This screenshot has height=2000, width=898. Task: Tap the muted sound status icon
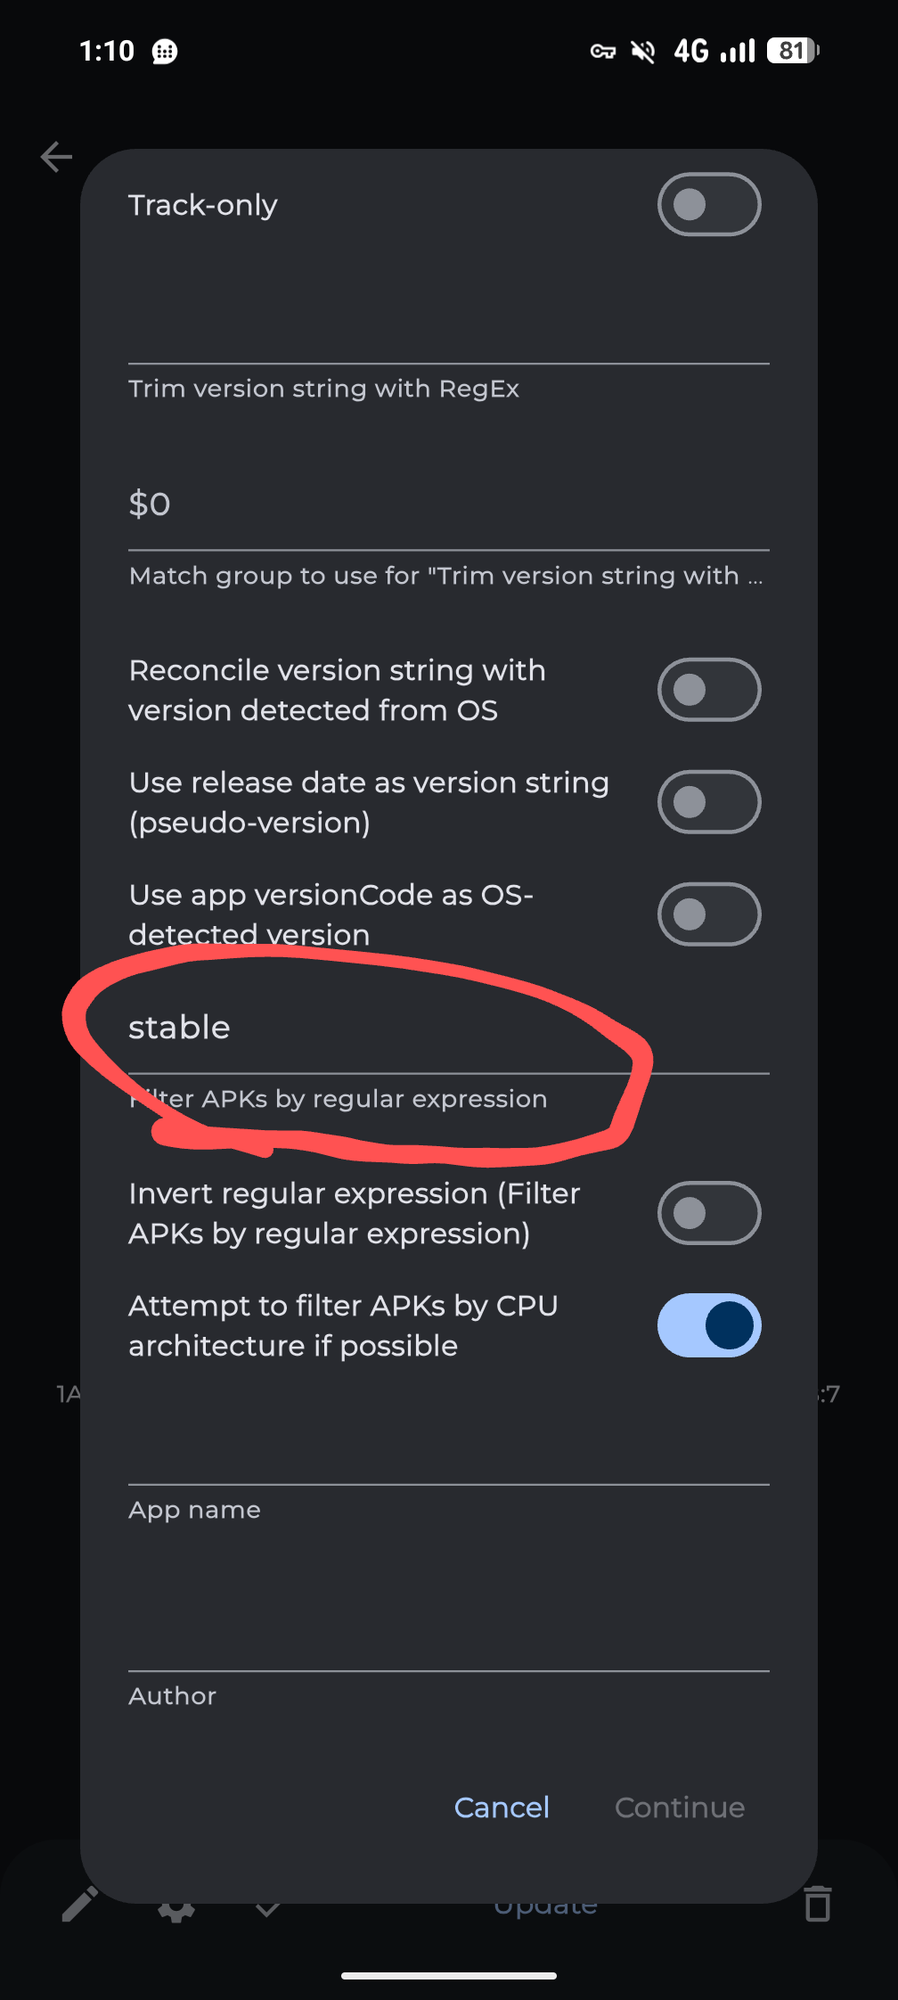coord(643,51)
